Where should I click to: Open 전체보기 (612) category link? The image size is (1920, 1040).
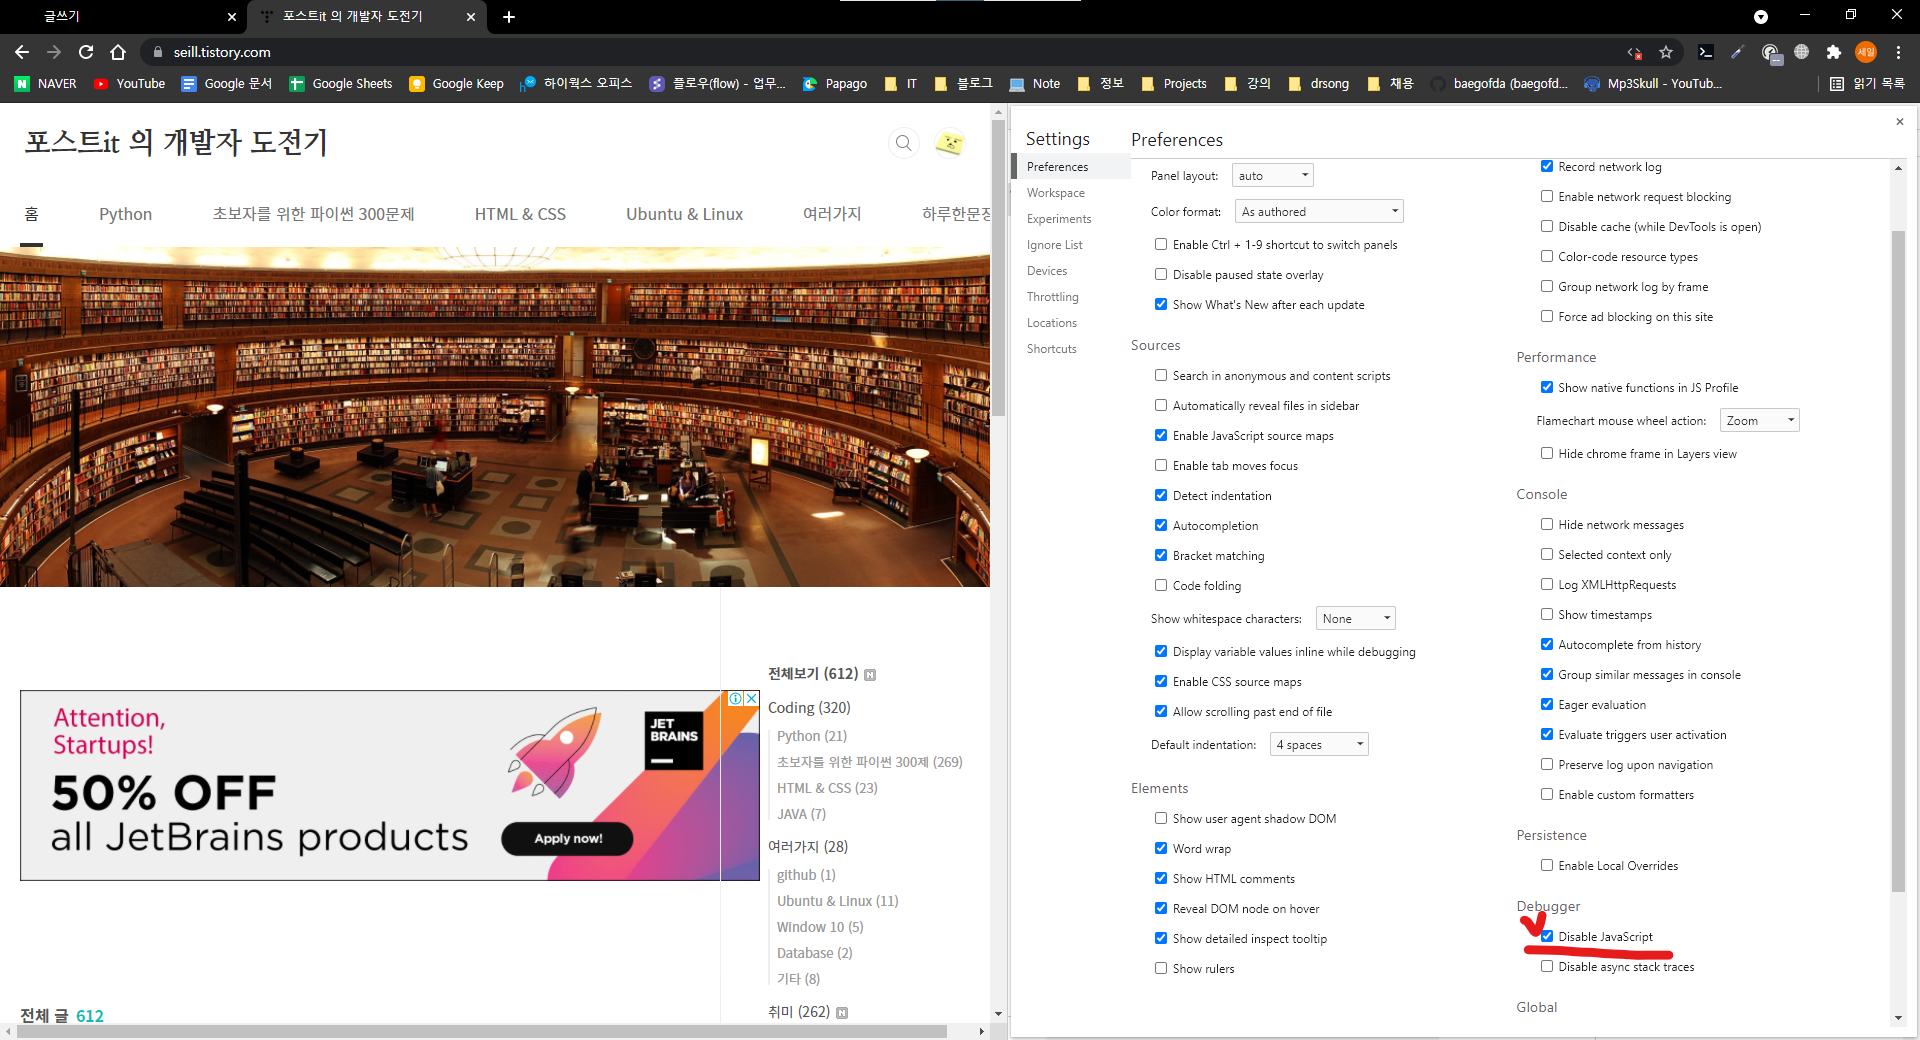coord(813,674)
